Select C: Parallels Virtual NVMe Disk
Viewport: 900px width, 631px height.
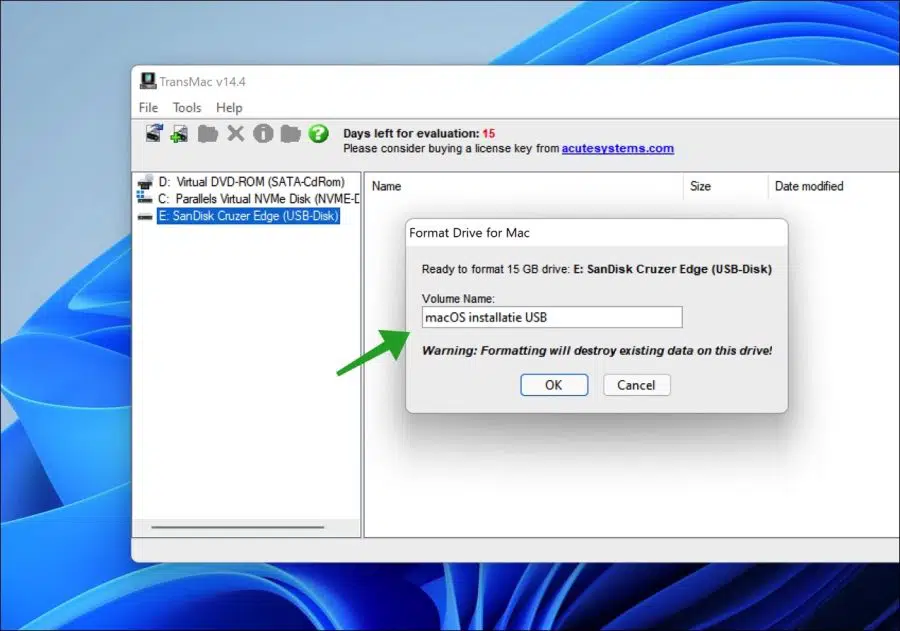pyautogui.click(x=258, y=199)
